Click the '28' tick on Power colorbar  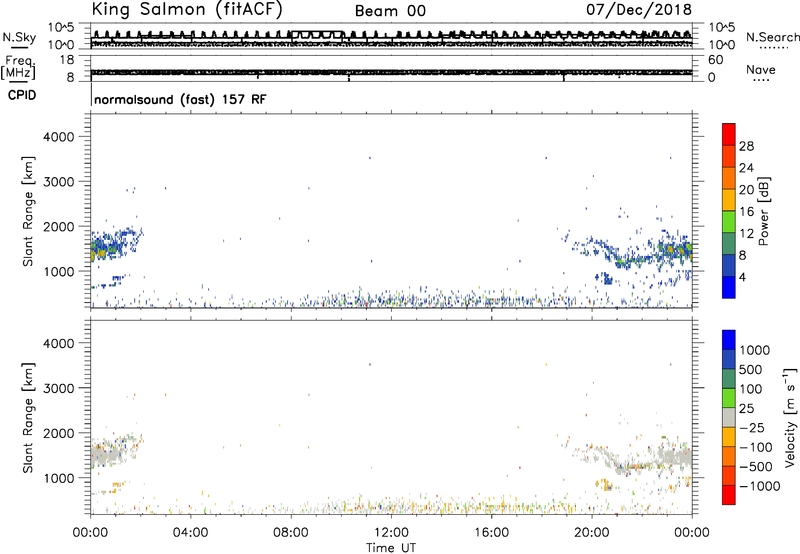(x=746, y=146)
